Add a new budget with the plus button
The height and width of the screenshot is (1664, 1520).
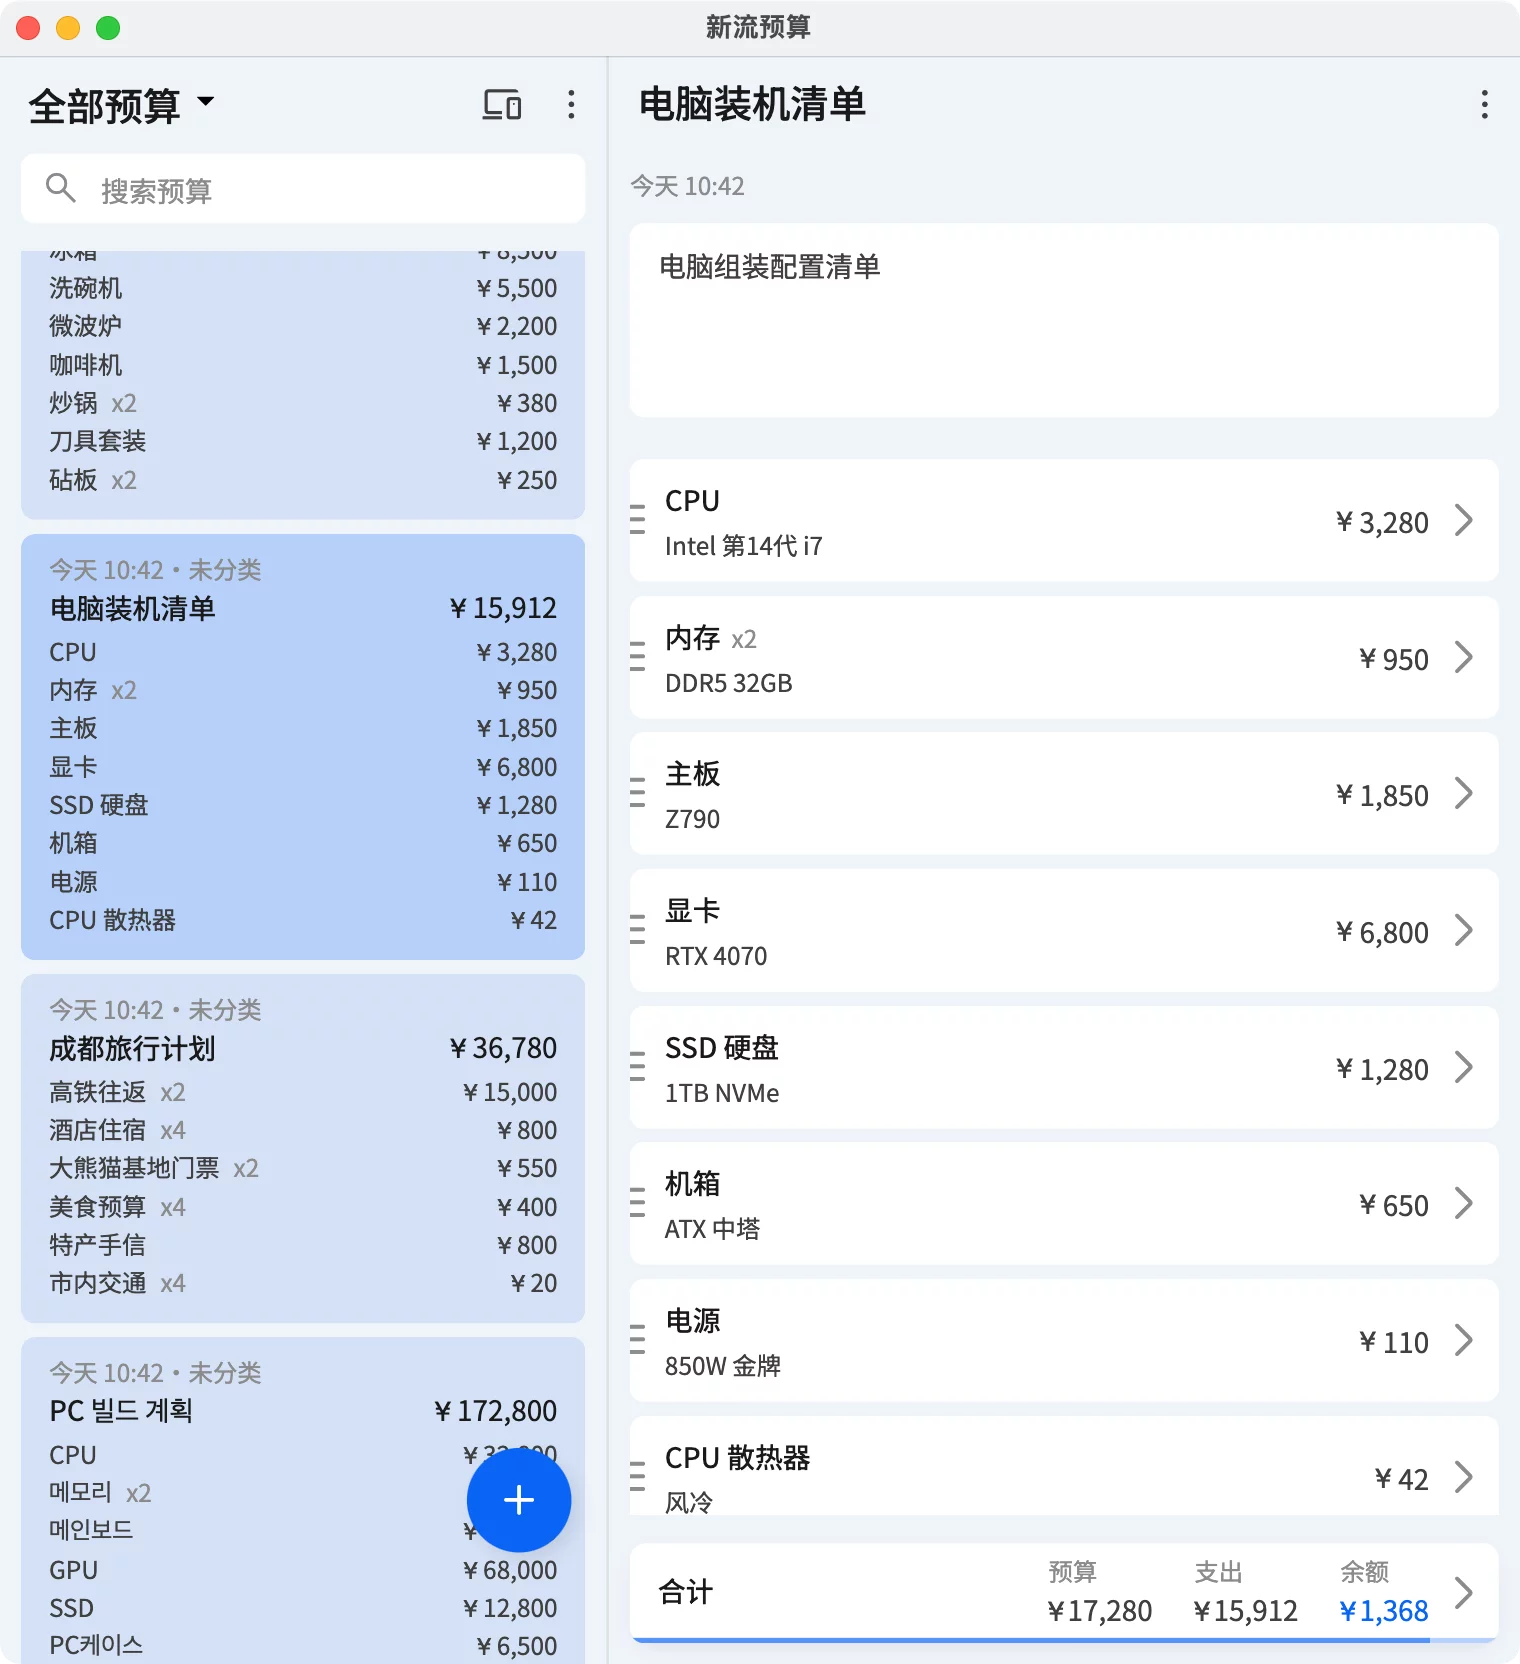[519, 1500]
